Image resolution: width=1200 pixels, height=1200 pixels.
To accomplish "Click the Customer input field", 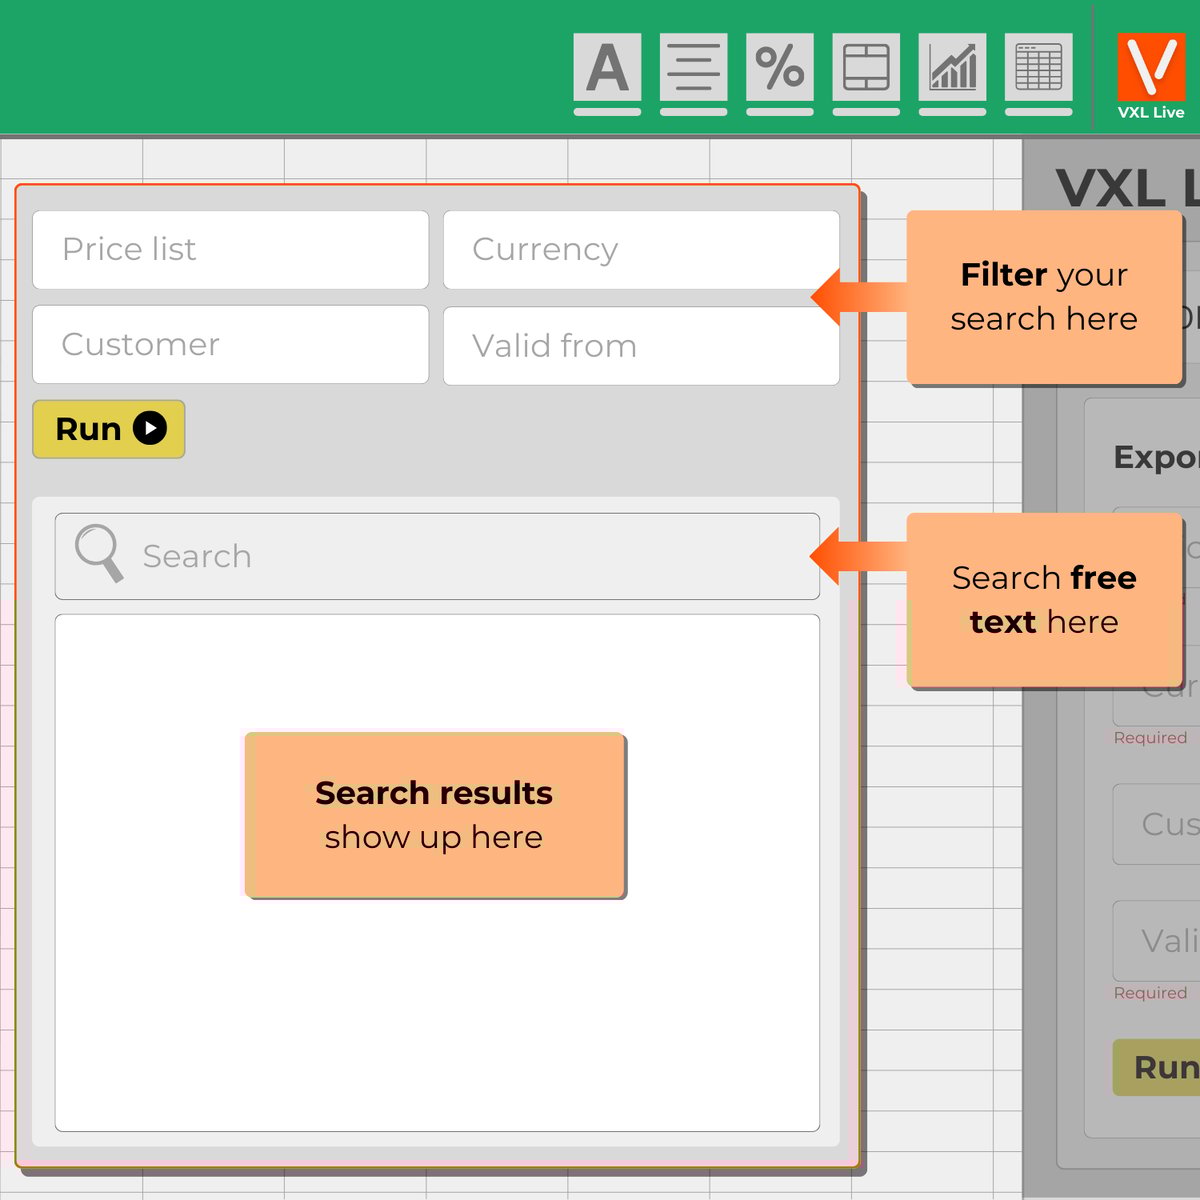I will click(230, 345).
